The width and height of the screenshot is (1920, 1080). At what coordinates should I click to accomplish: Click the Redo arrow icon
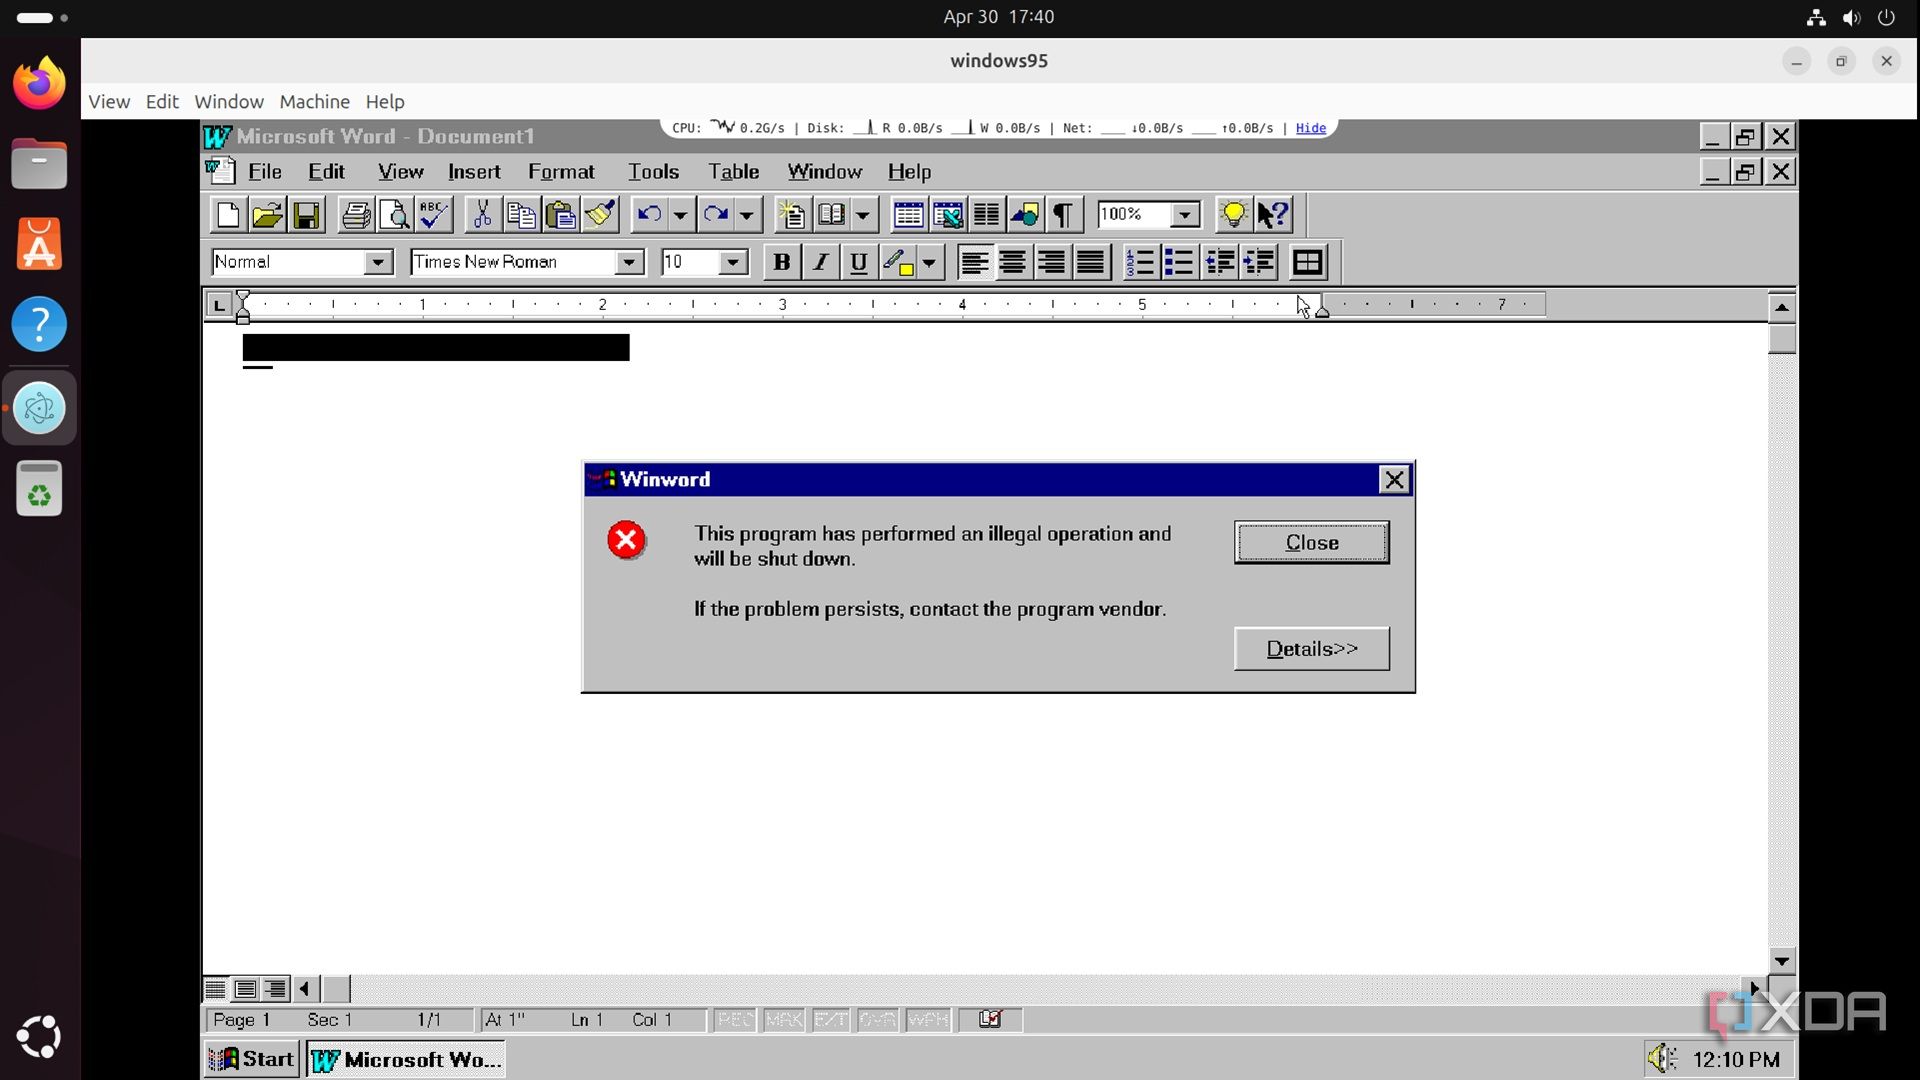(716, 215)
